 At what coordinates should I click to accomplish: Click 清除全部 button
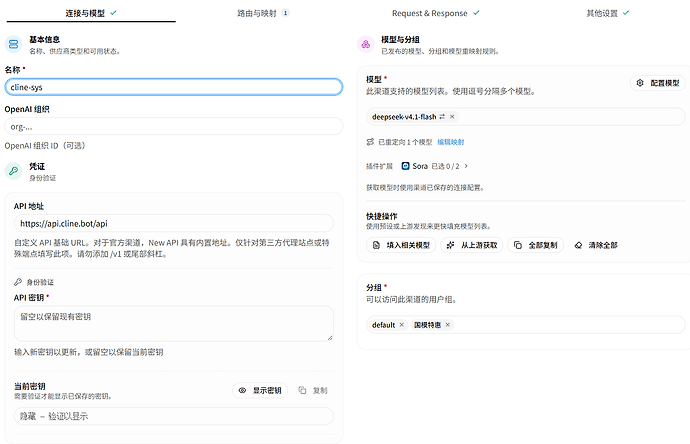click(596, 245)
